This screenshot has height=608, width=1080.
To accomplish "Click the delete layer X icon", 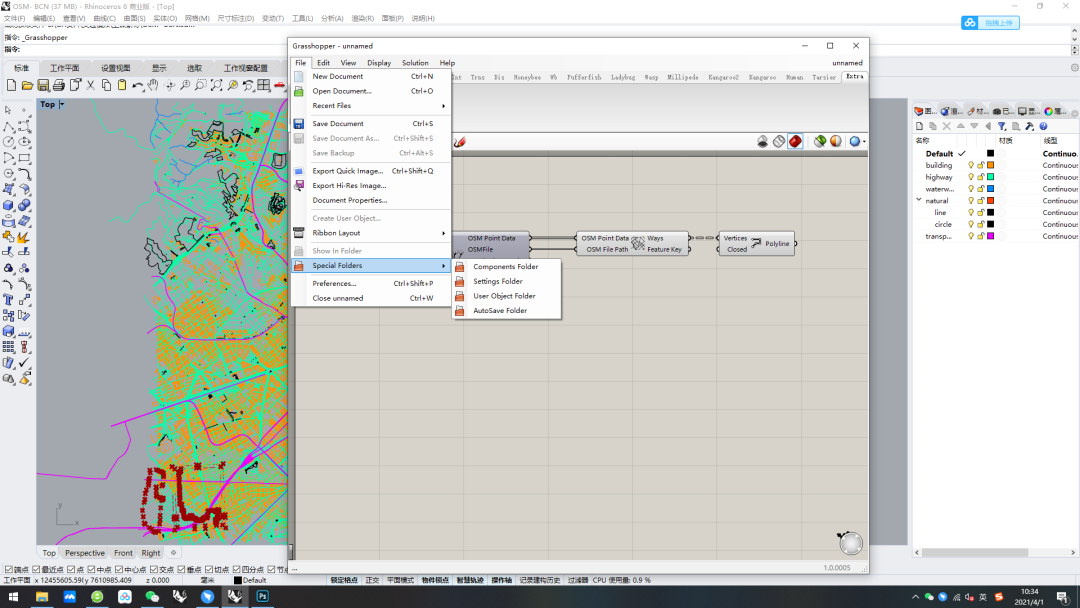I will coord(946,126).
